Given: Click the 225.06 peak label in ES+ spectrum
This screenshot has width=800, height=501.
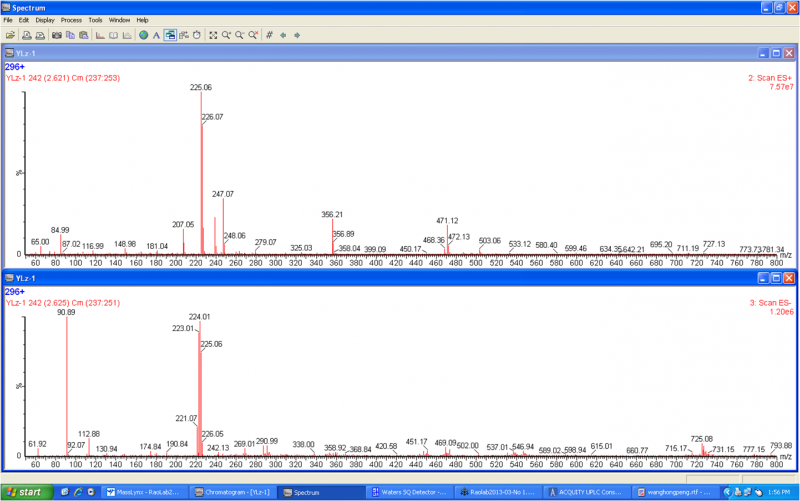Looking at the screenshot, I should pyautogui.click(x=201, y=88).
